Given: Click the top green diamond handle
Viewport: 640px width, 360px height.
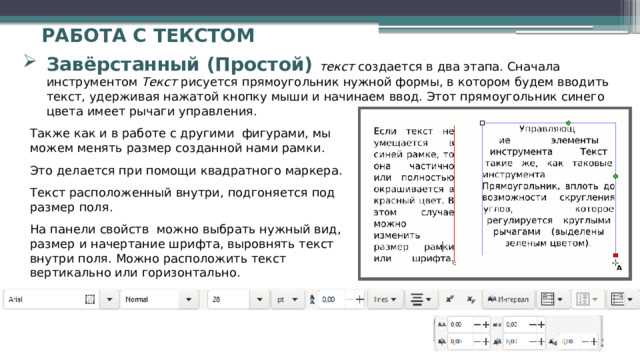Looking at the screenshot, I should [568, 122].
